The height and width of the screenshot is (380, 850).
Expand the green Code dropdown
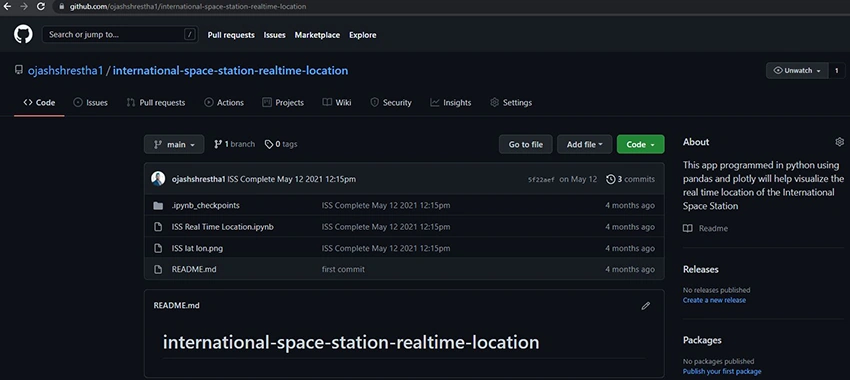(x=640, y=144)
